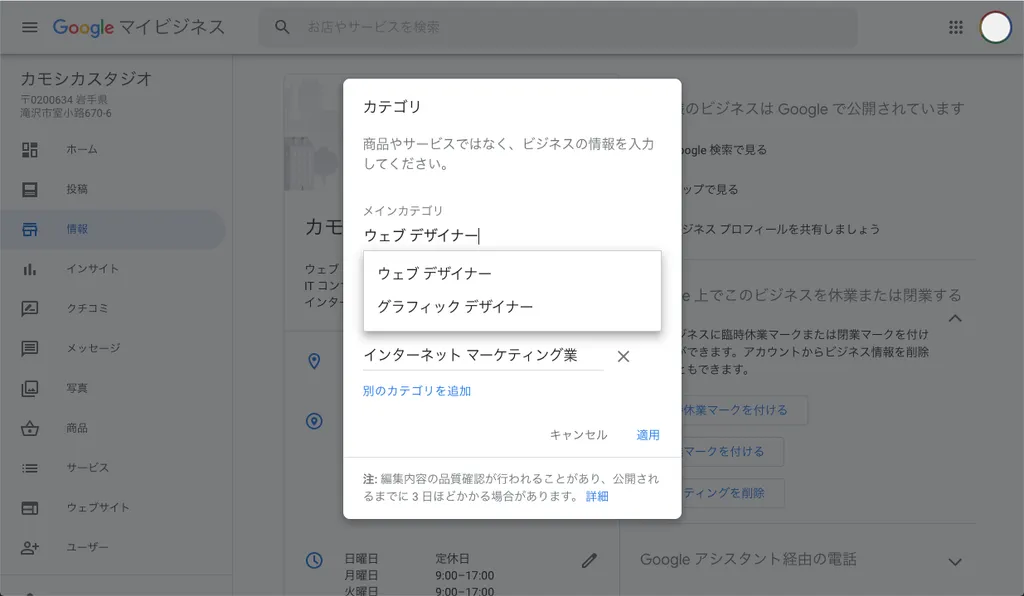1024x596 pixels.
Task: Click the service area target icon
Action: point(314,421)
